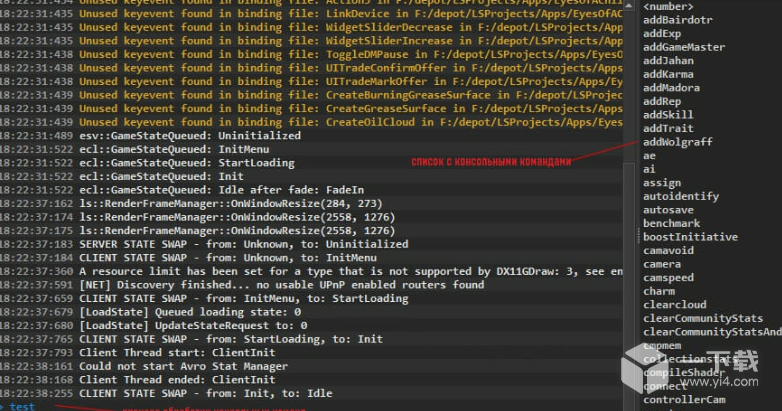This screenshot has height=411, width=782.
Task: Click the benchmark command entry
Action: click(x=671, y=223)
